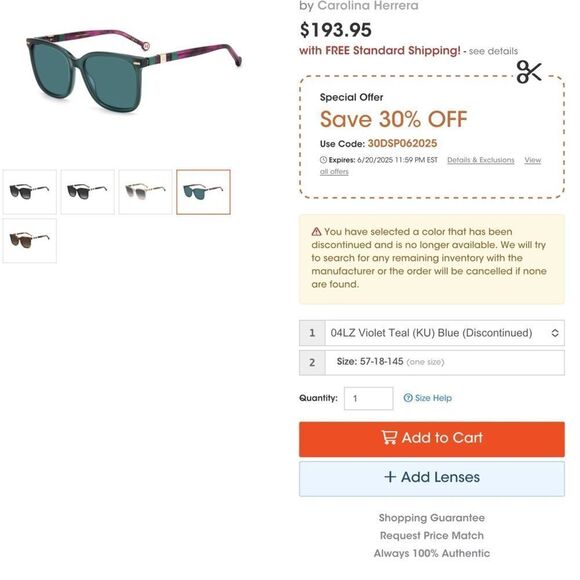Select the brown sunglasses thumbnail
The height and width of the screenshot is (580, 580).
tap(30, 241)
